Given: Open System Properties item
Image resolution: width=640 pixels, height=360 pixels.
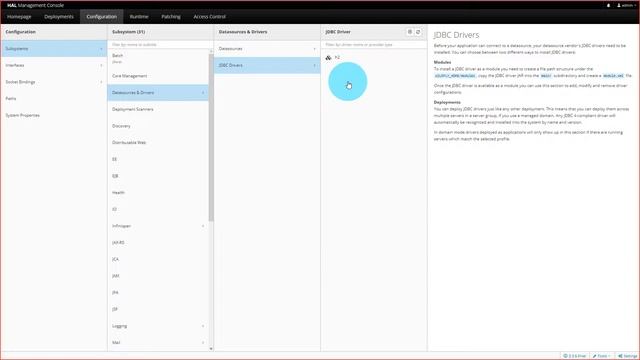Looking at the screenshot, I should click(53, 116).
